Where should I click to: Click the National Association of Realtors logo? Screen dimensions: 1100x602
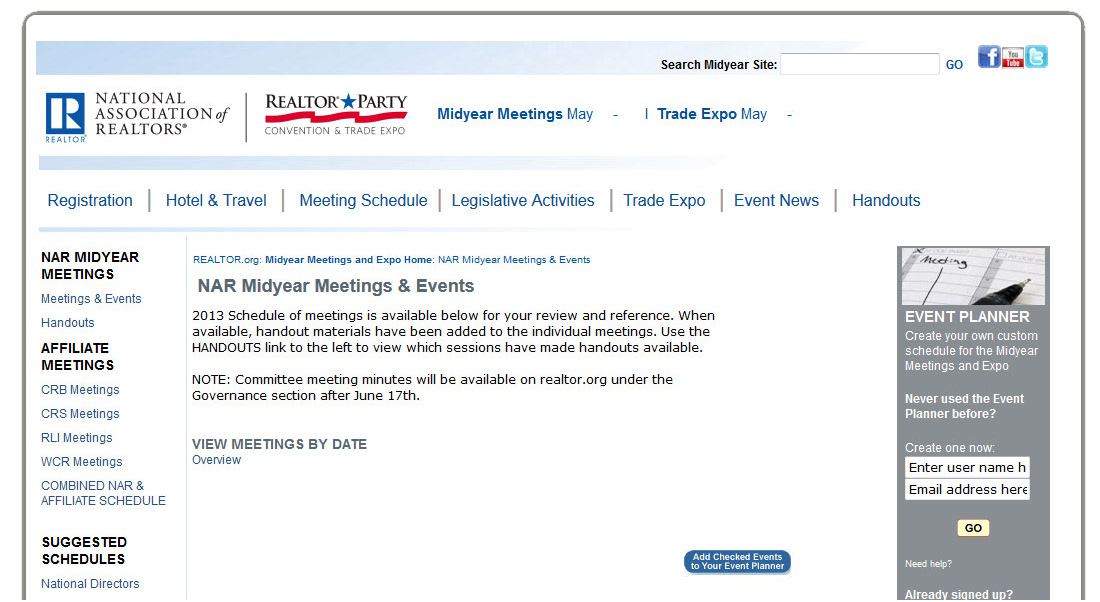point(138,116)
